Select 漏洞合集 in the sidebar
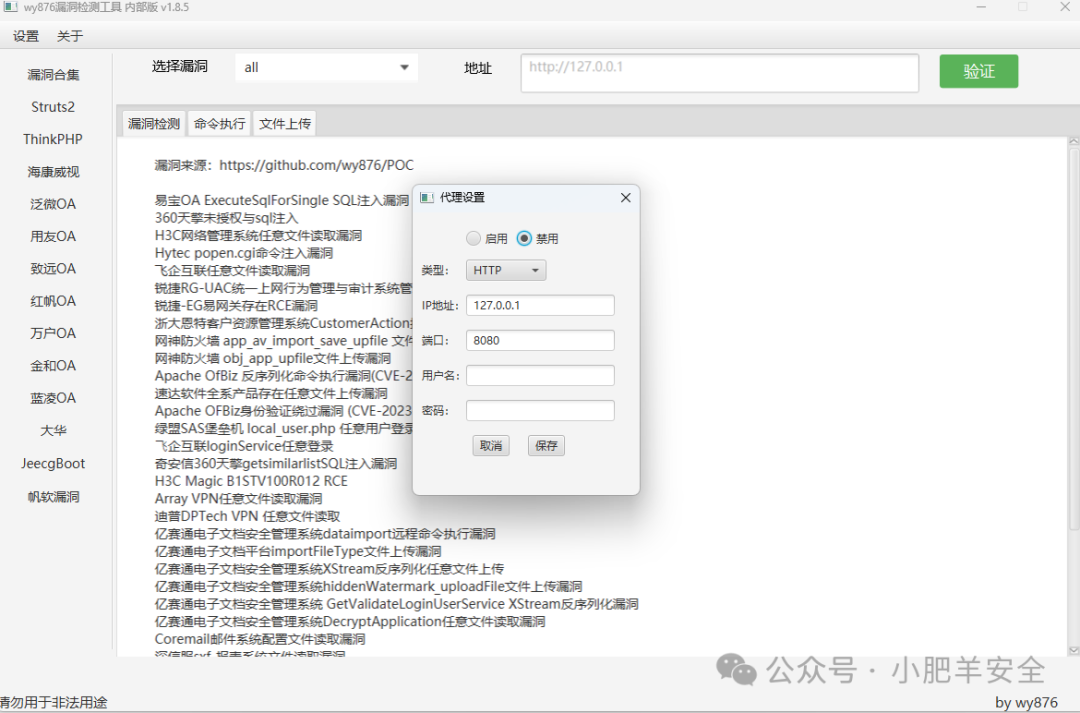Viewport: 1080px width, 713px height. (x=53, y=75)
